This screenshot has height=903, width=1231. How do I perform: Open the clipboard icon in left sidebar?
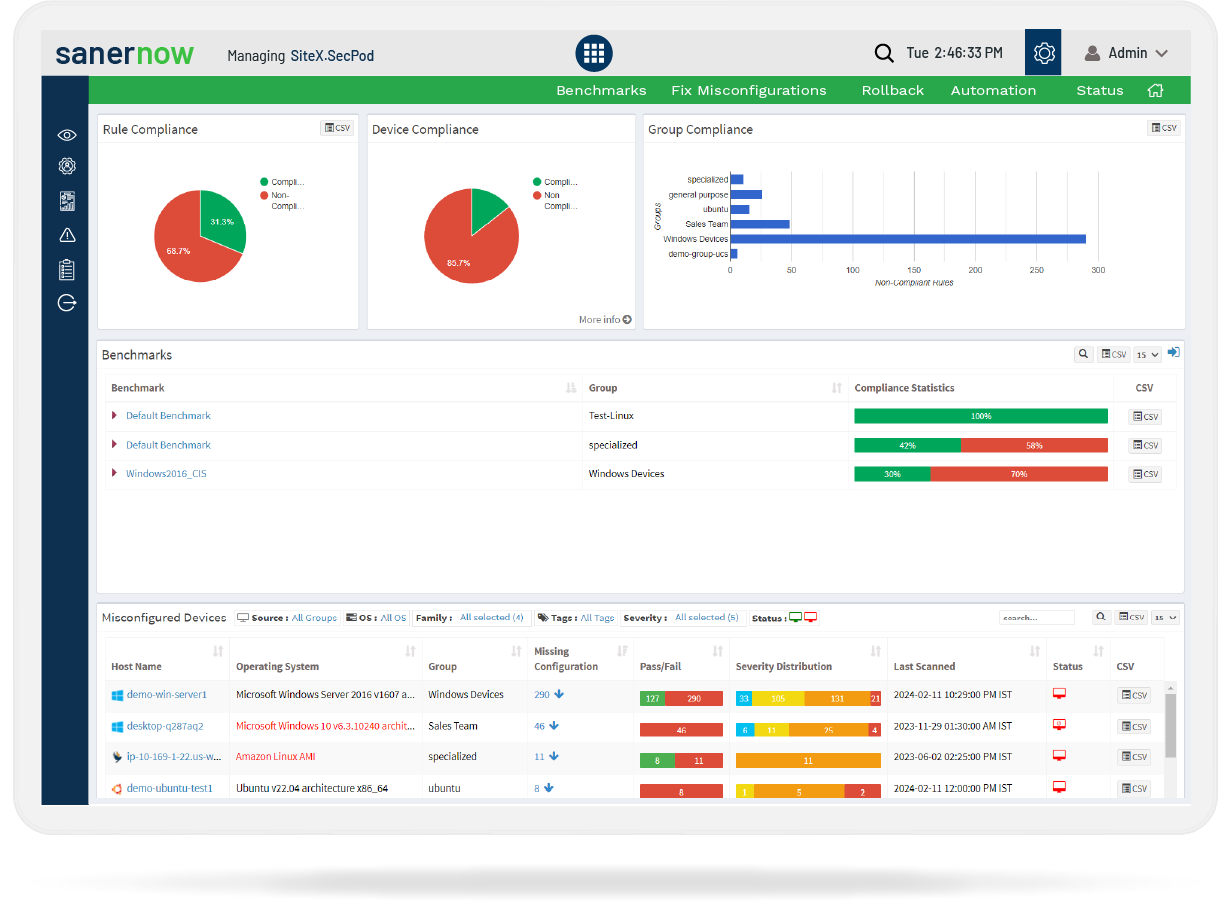click(67, 269)
